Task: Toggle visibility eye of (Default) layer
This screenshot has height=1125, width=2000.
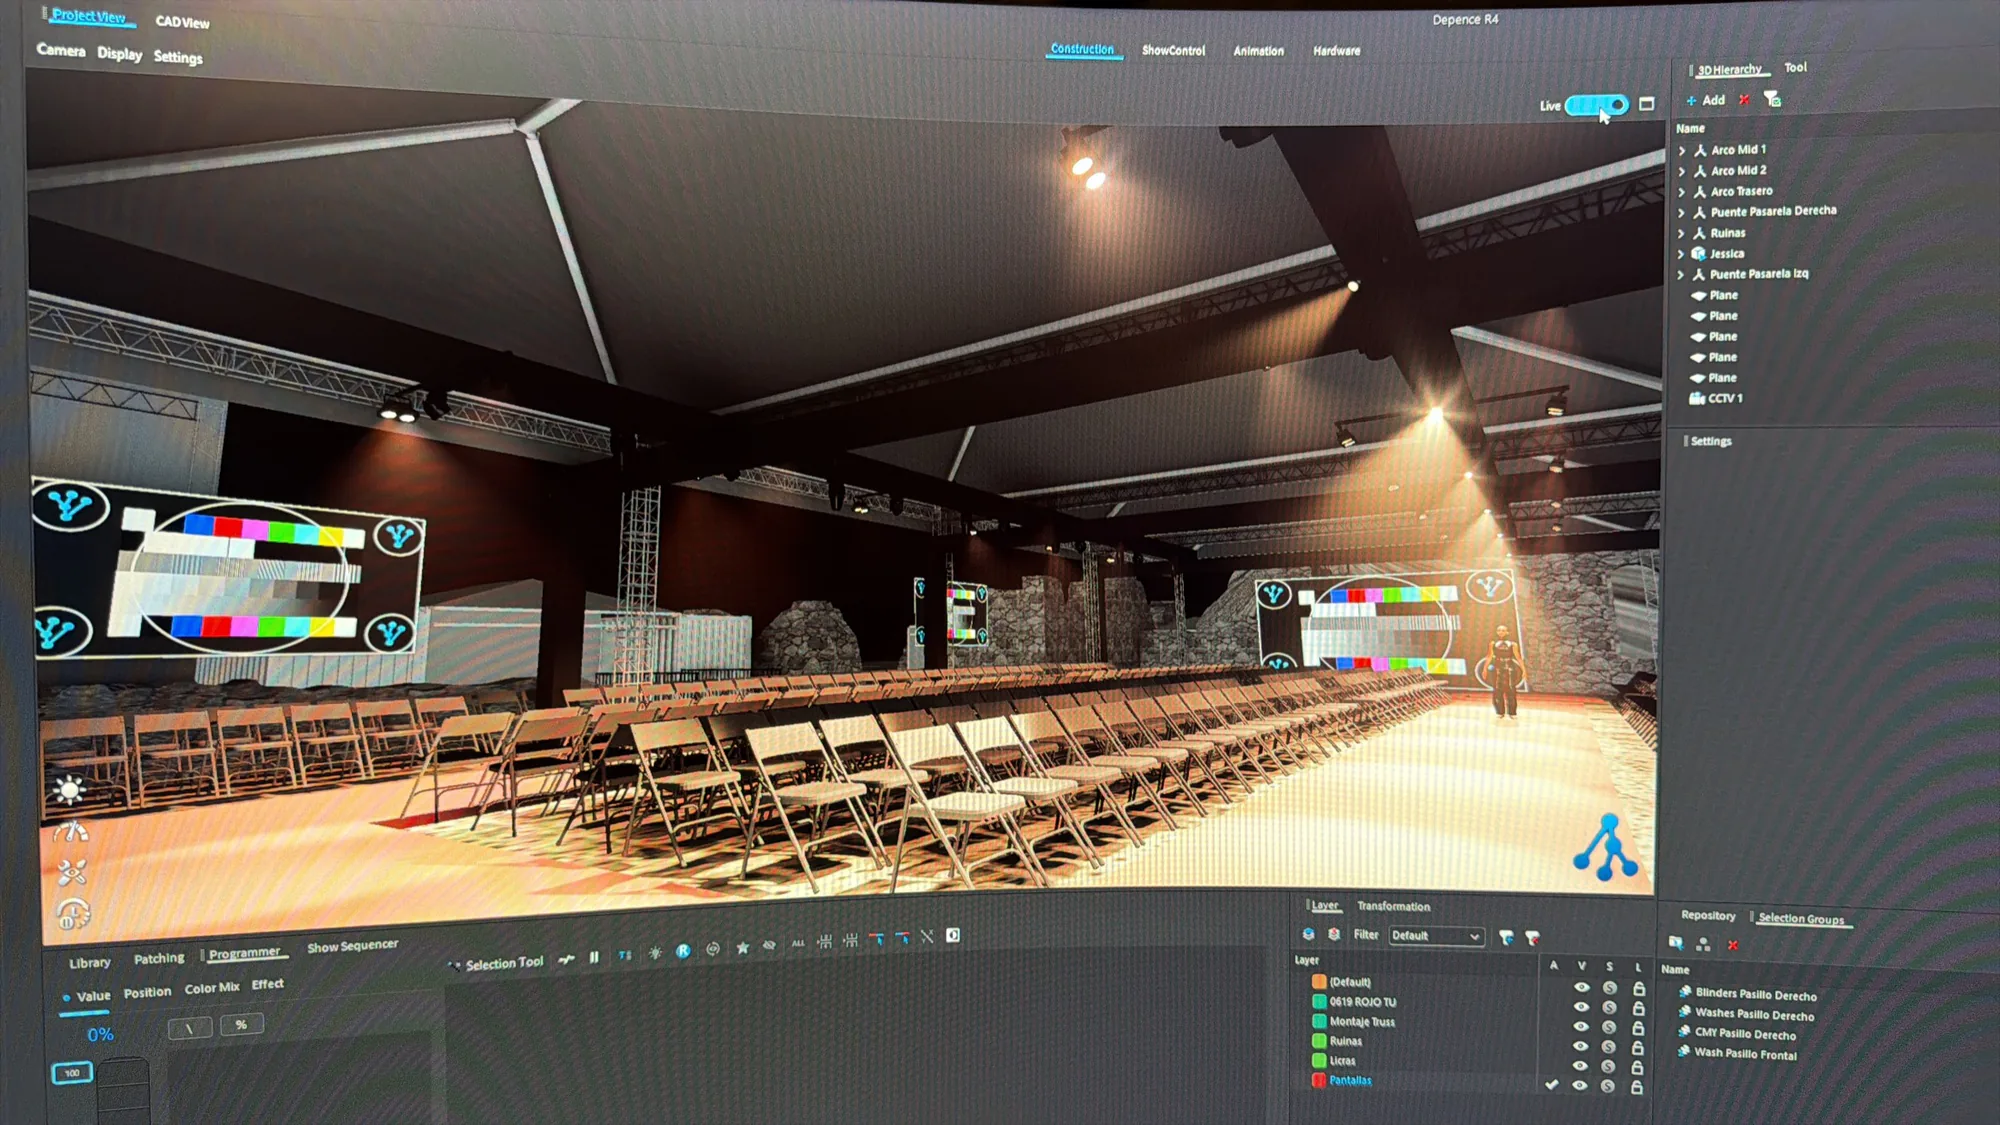Action: (1581, 987)
